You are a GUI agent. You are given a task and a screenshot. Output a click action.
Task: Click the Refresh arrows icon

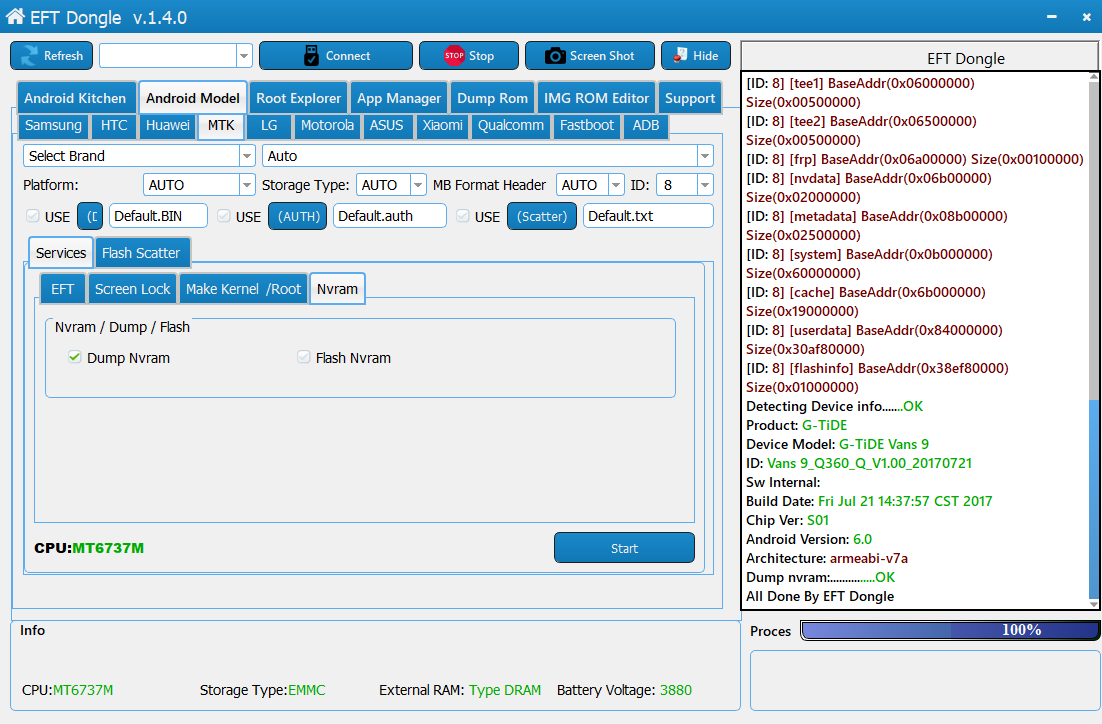(29, 56)
